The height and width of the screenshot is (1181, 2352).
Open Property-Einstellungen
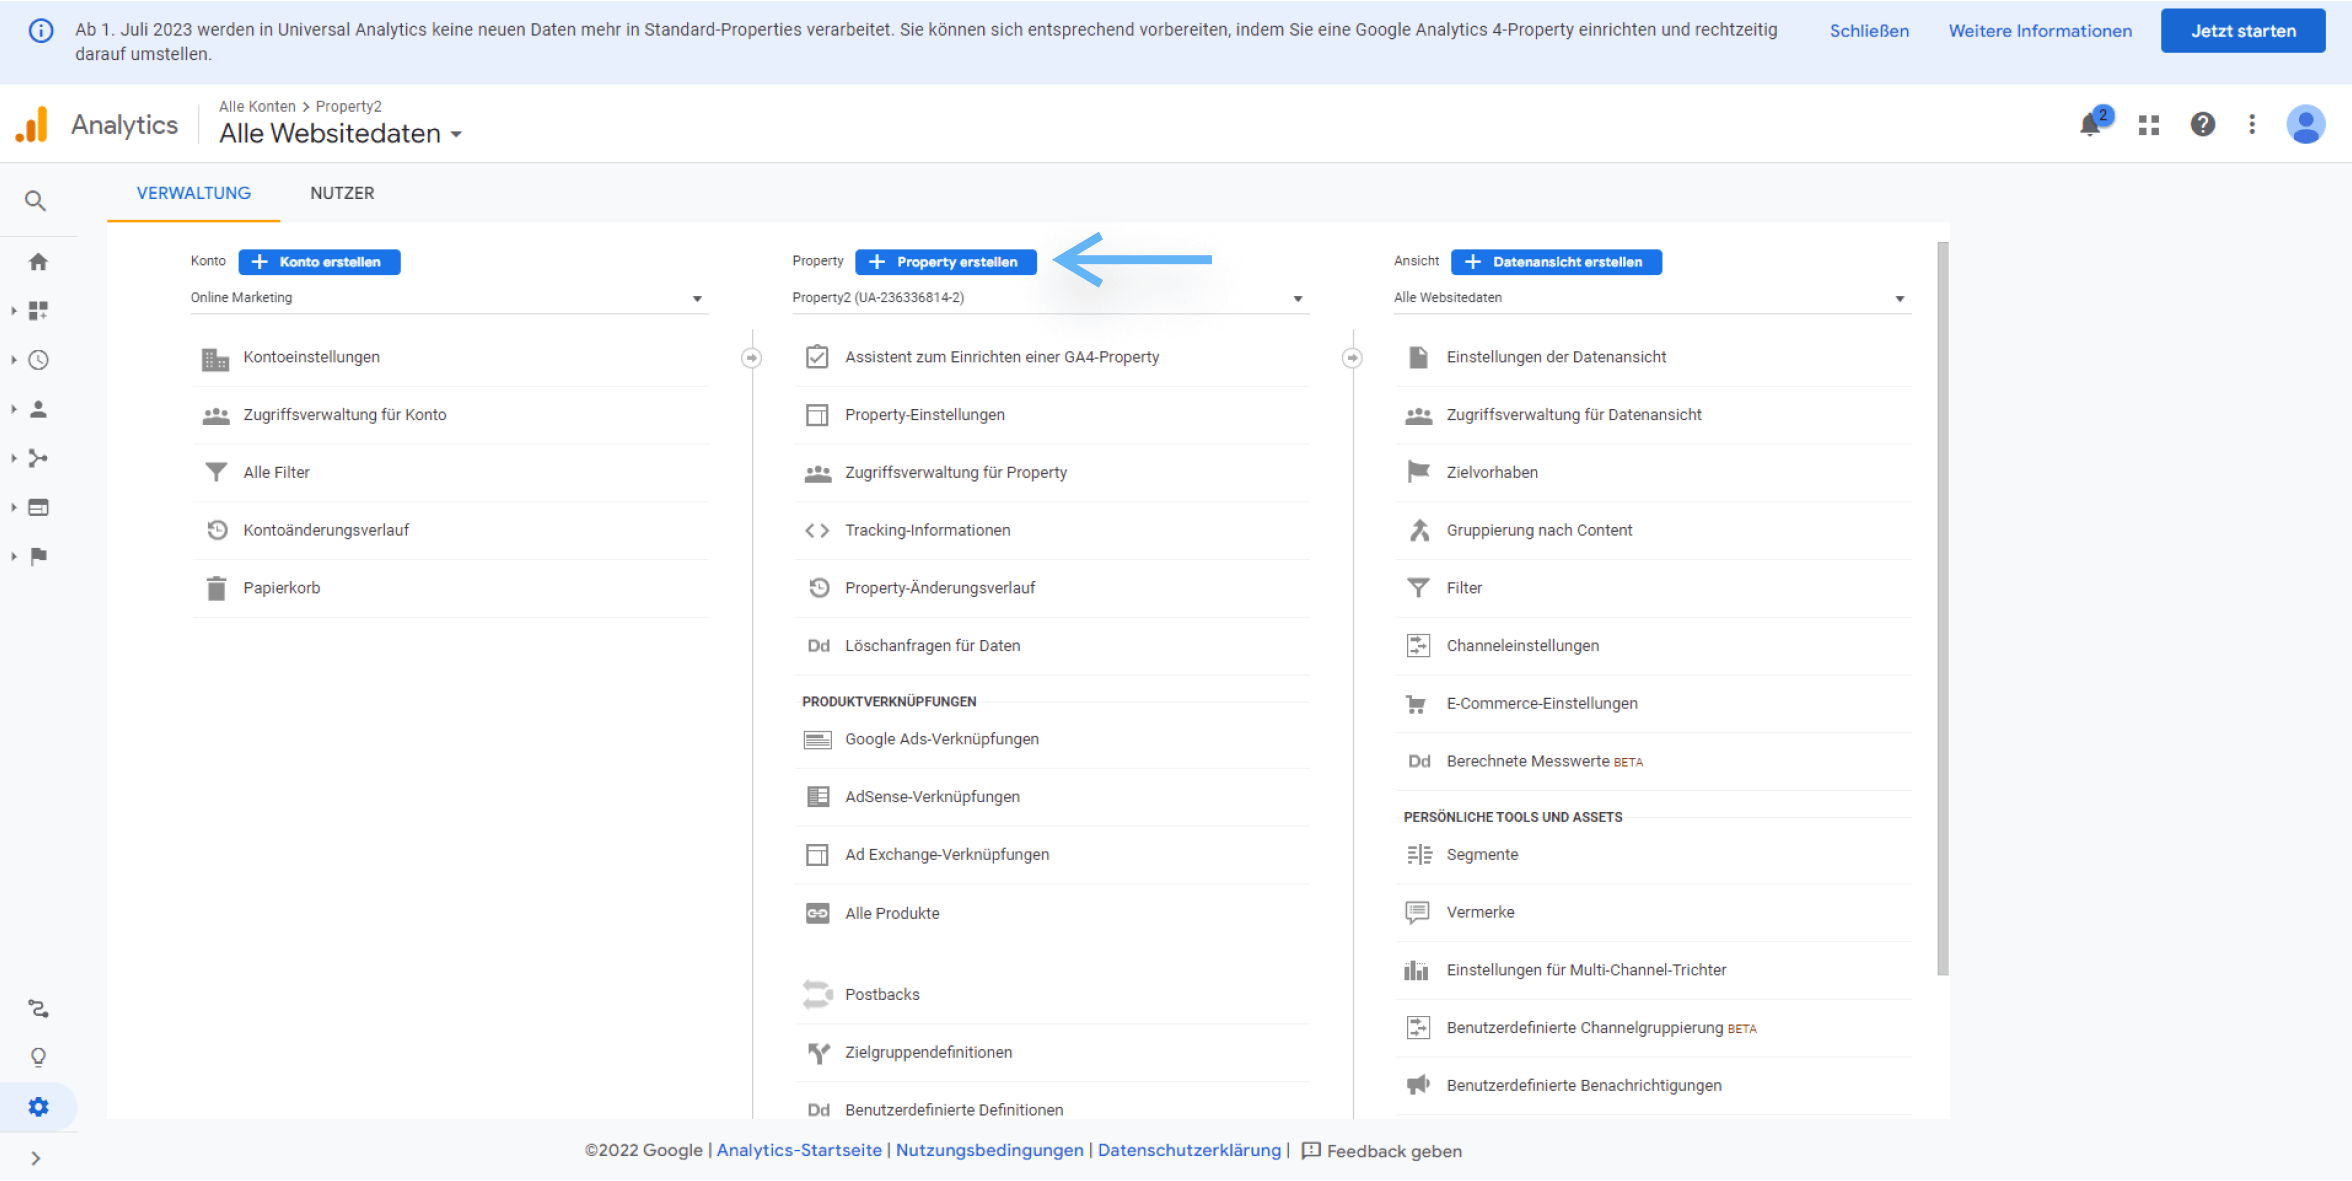point(925,415)
